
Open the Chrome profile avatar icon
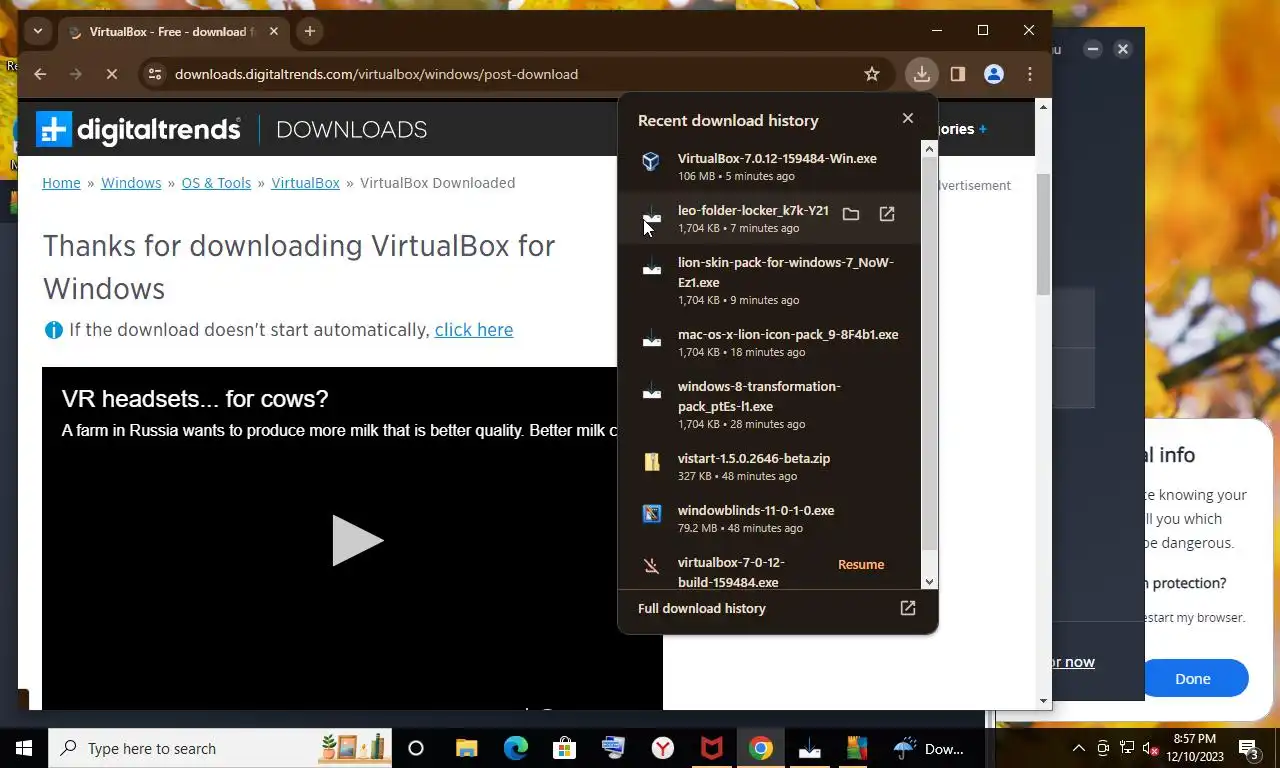[x=993, y=74]
